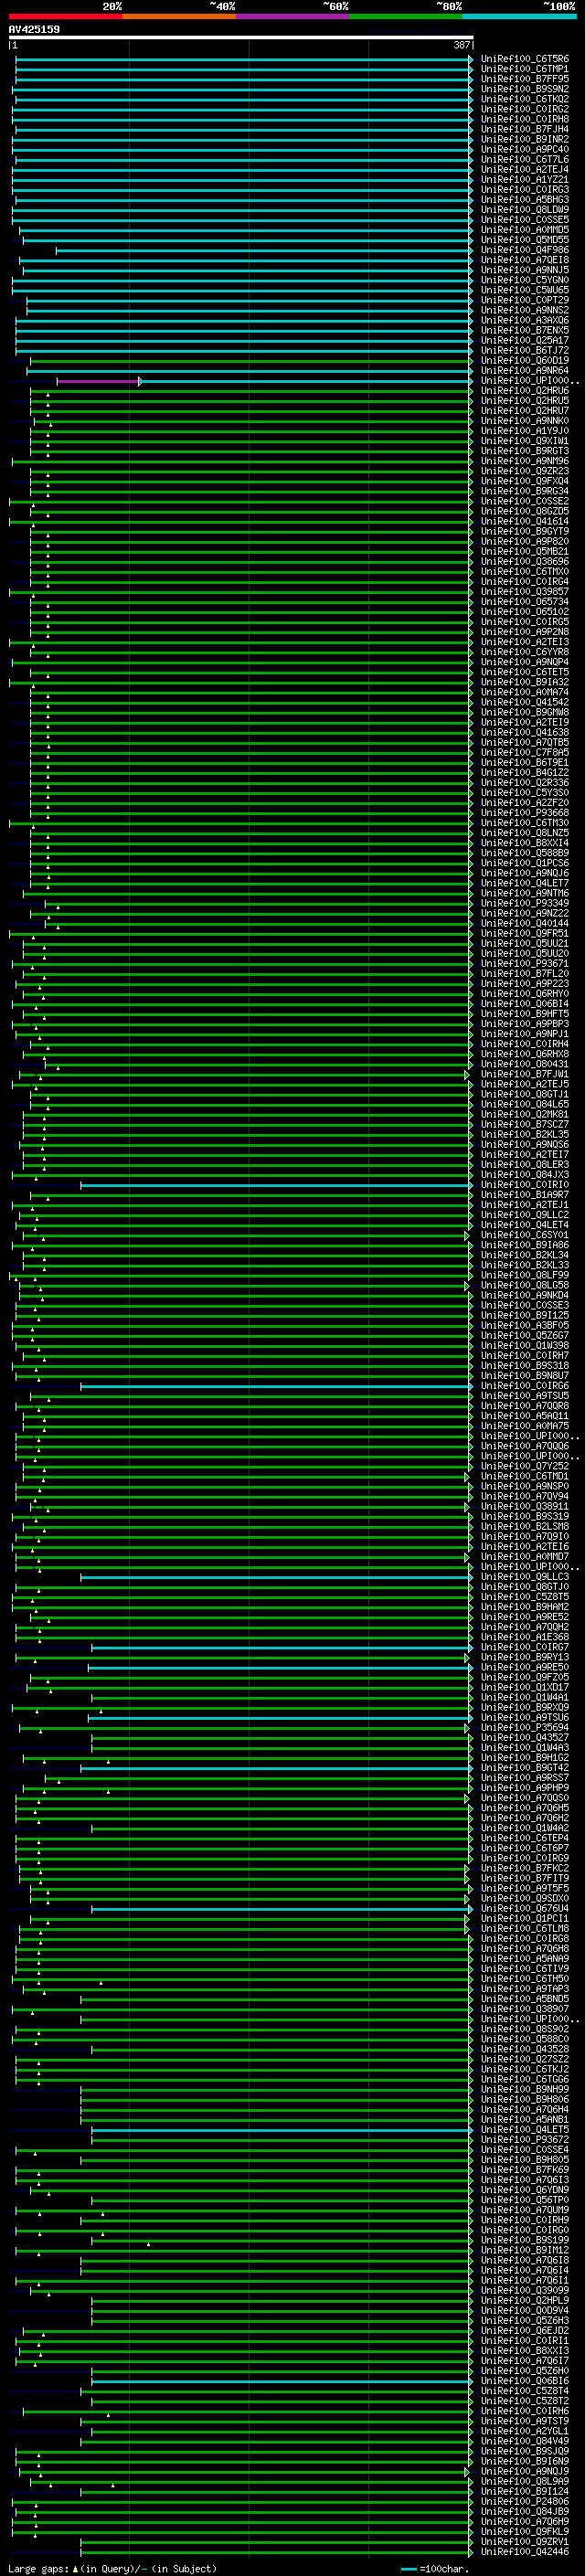Select UniRef100_A9NSP0 label

pyautogui.click(x=525, y=1486)
